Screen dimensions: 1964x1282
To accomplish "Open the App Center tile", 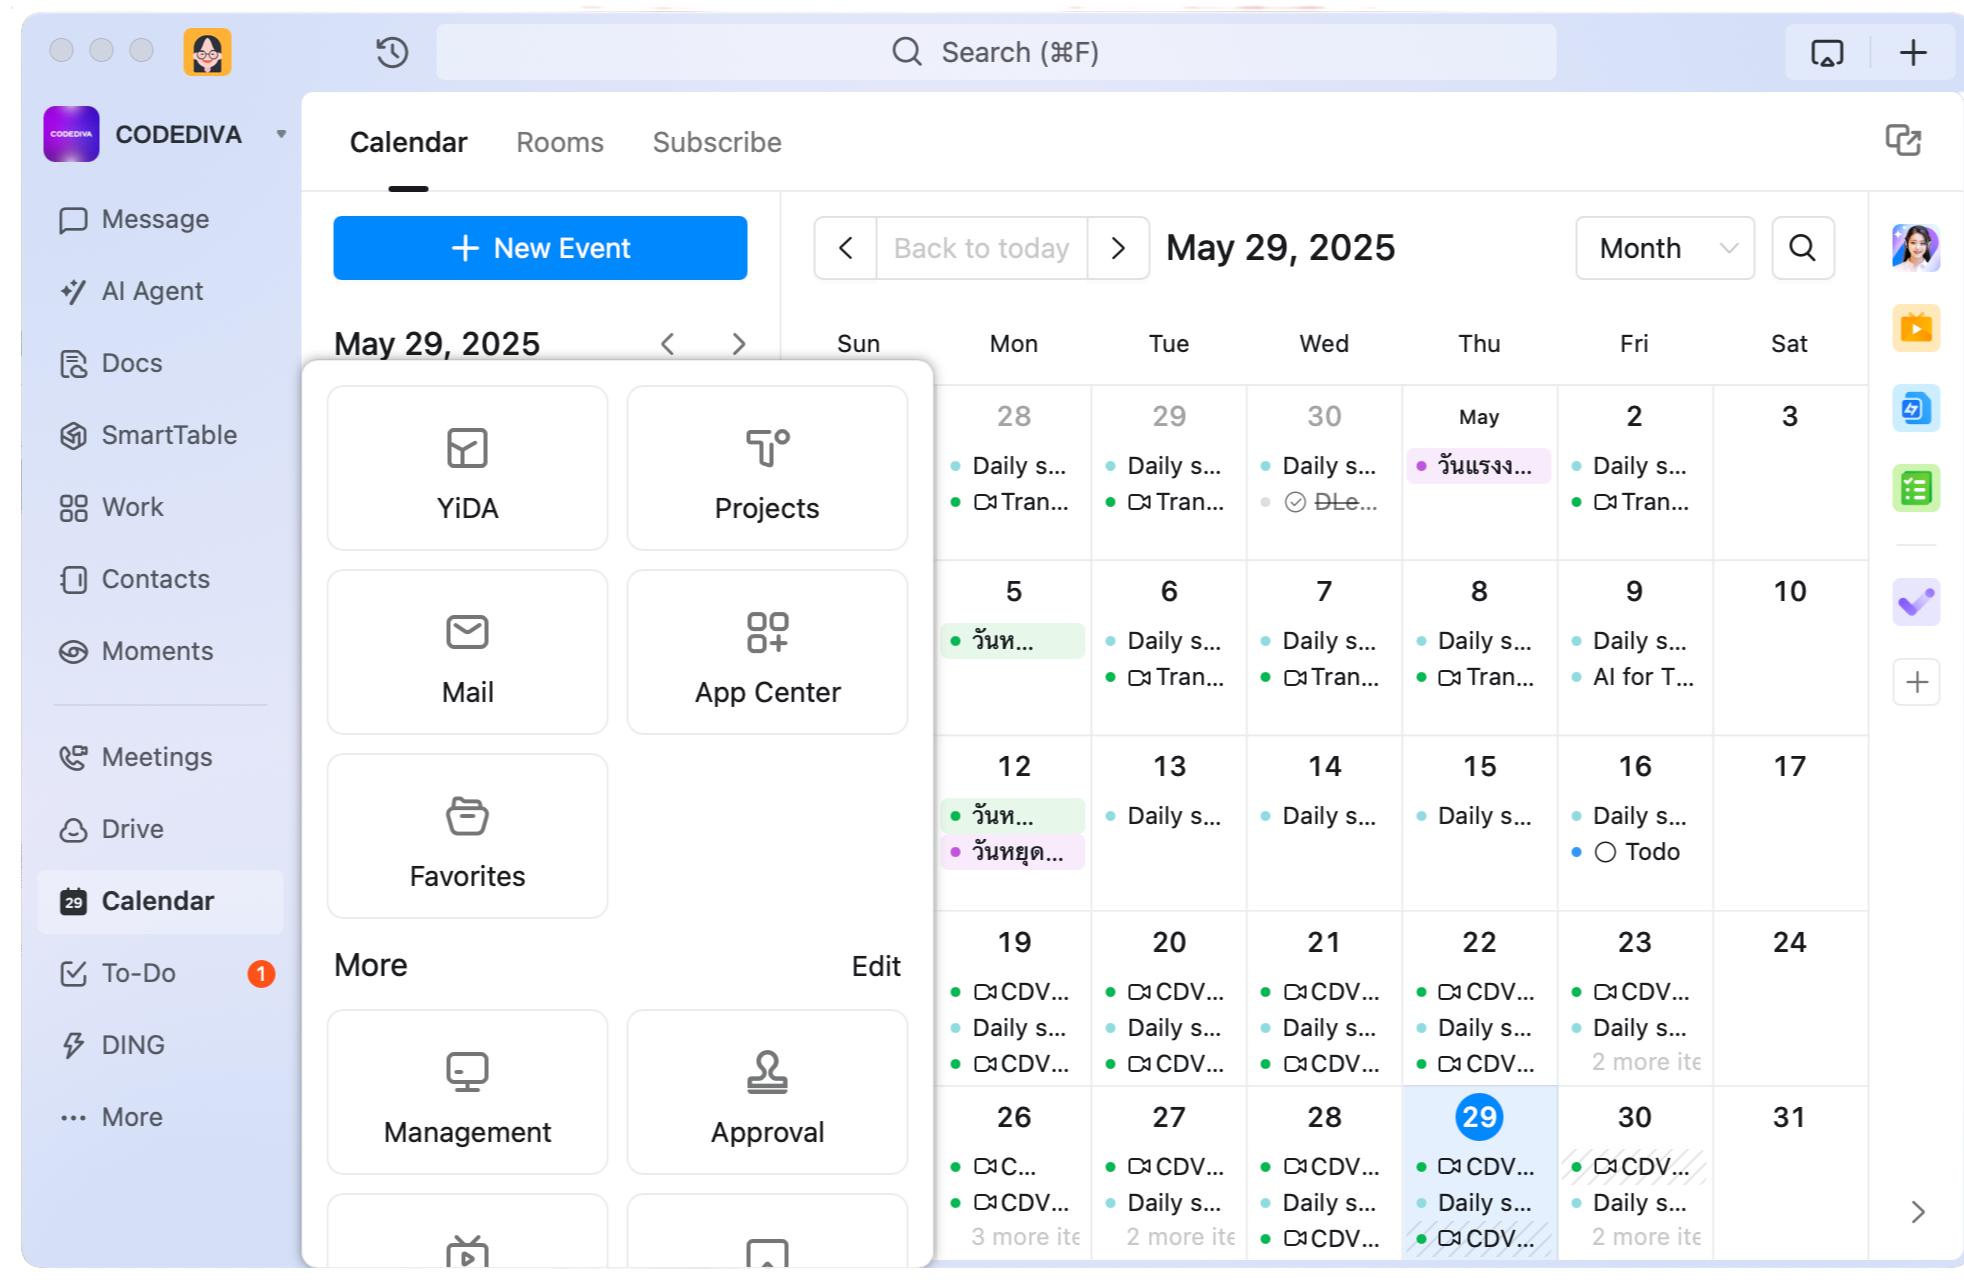I will click(x=767, y=652).
